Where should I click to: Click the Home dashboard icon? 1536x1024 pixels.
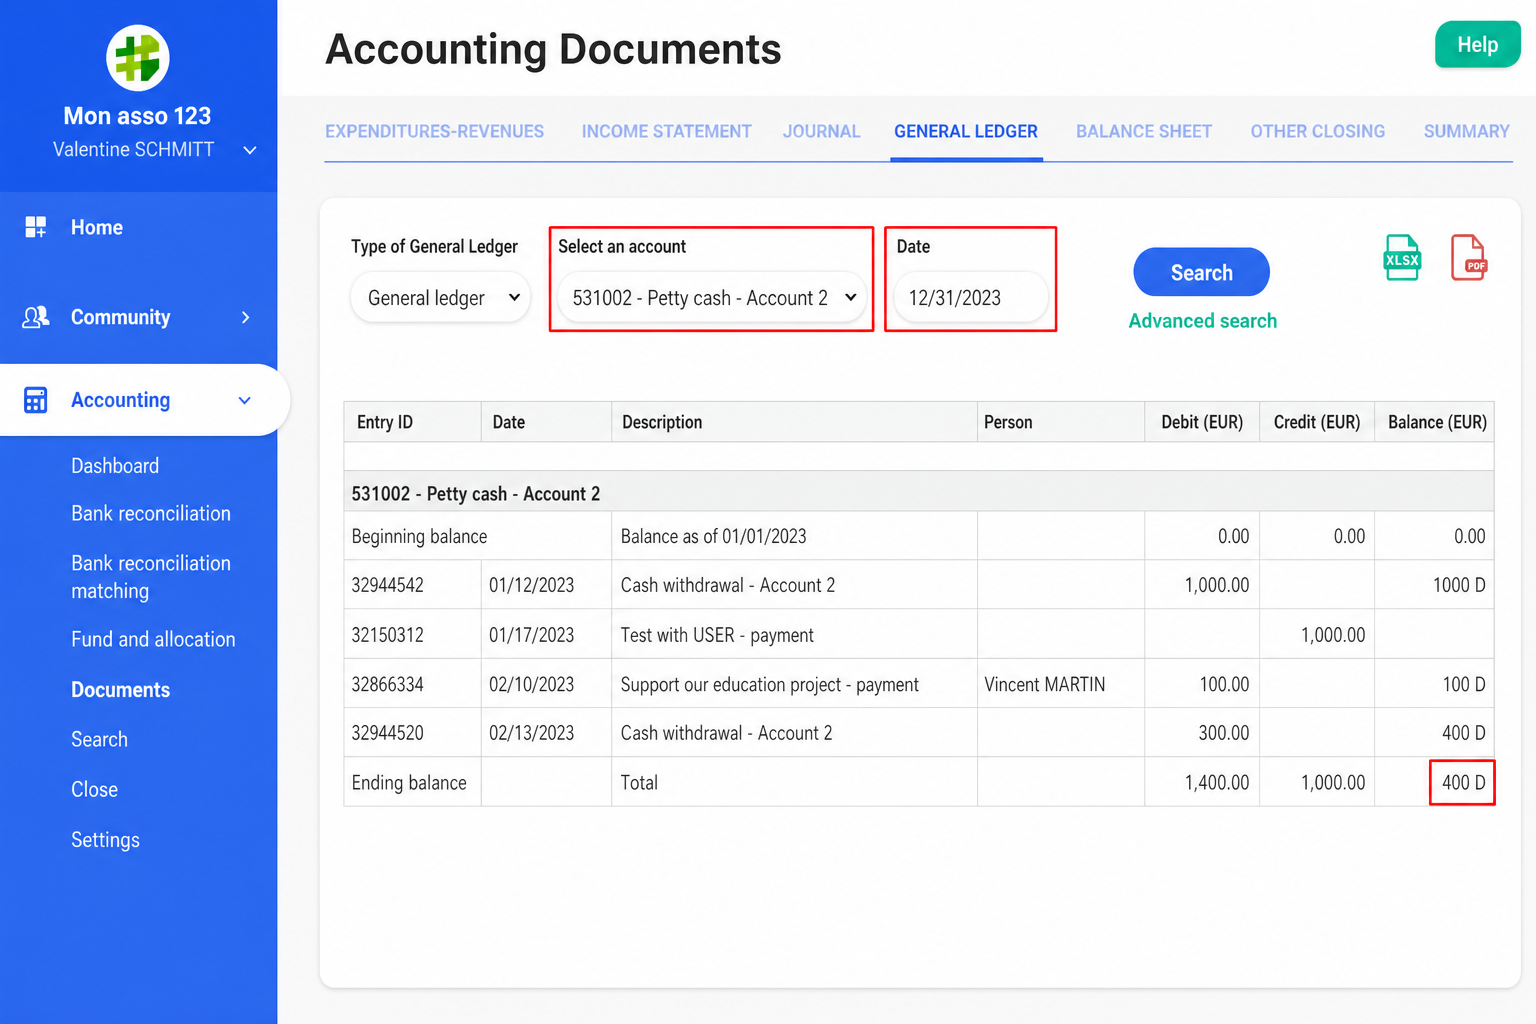[x=36, y=227]
